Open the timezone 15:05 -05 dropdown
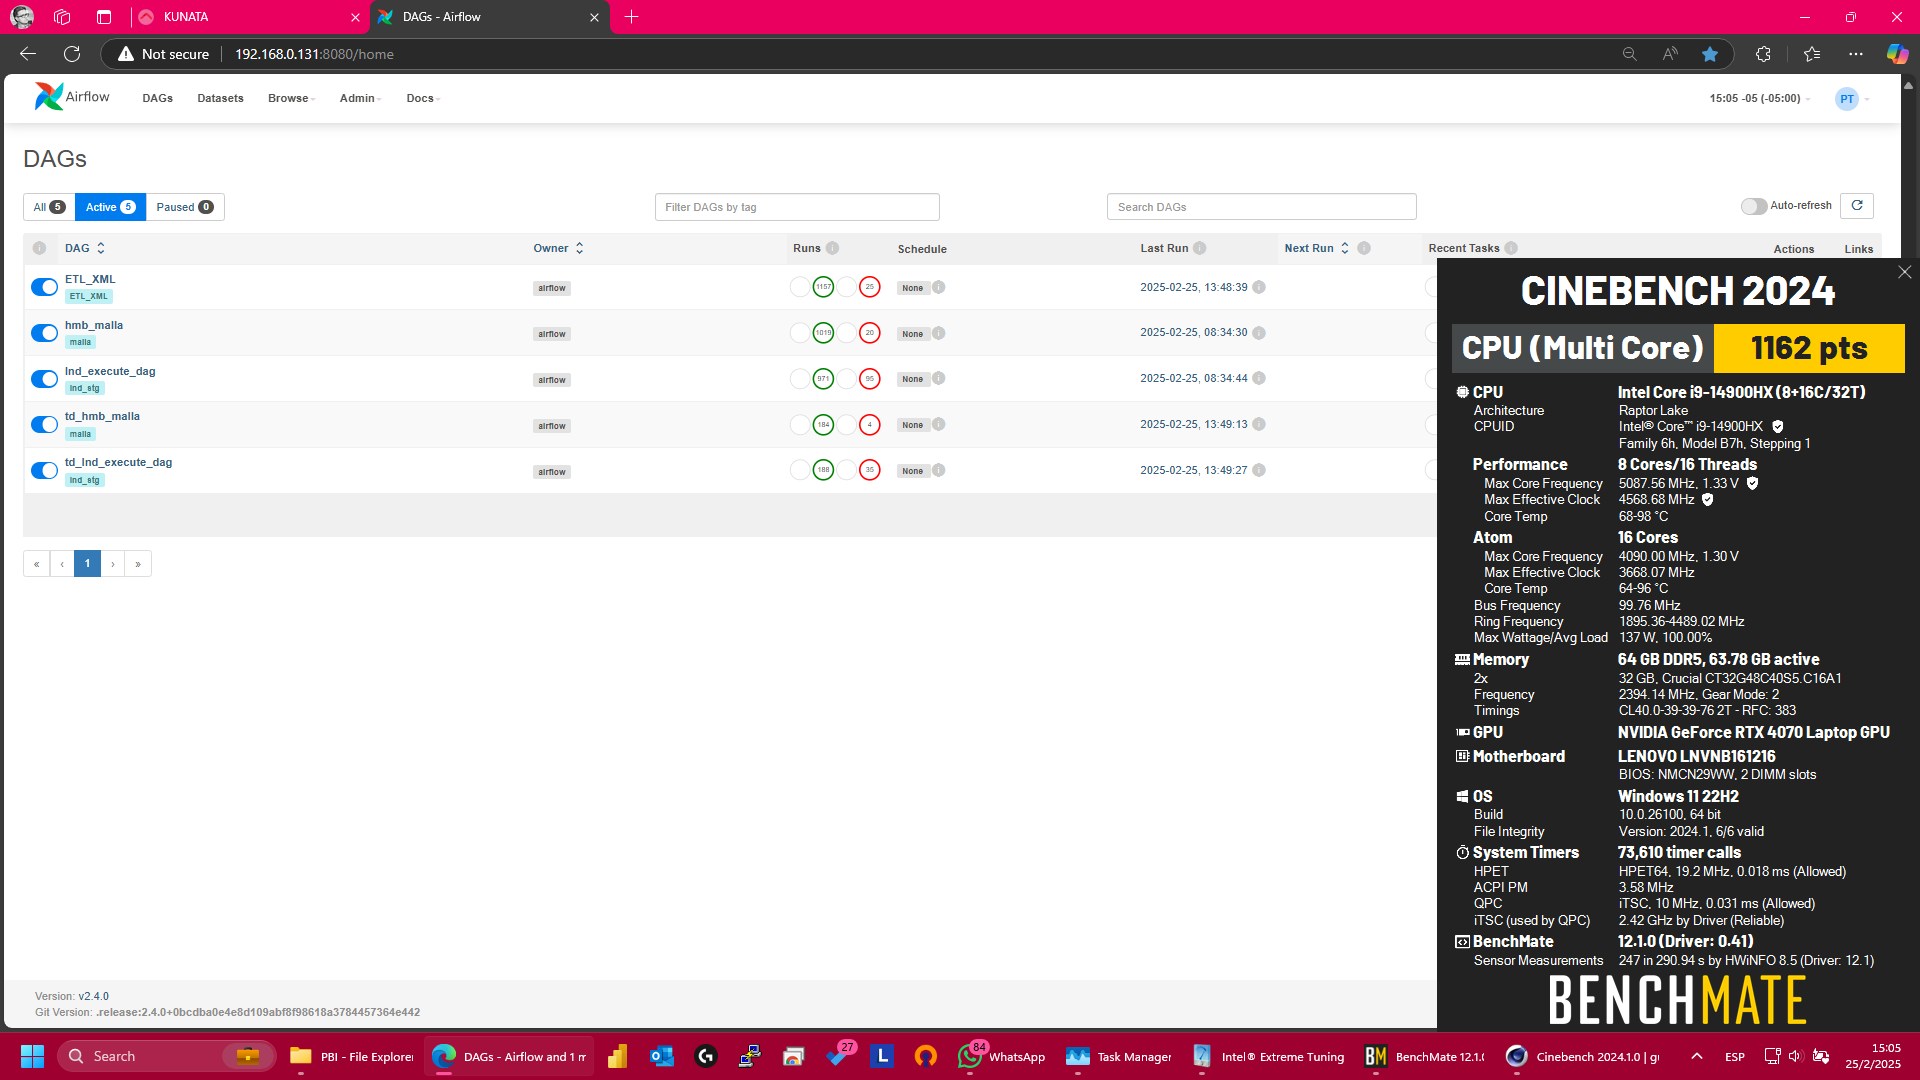The height and width of the screenshot is (1080, 1920). pos(1760,98)
